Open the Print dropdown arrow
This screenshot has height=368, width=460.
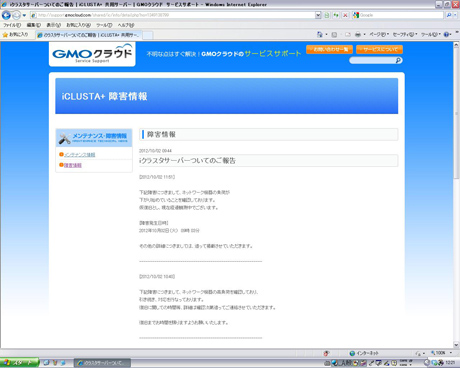pyautogui.click(x=364, y=34)
